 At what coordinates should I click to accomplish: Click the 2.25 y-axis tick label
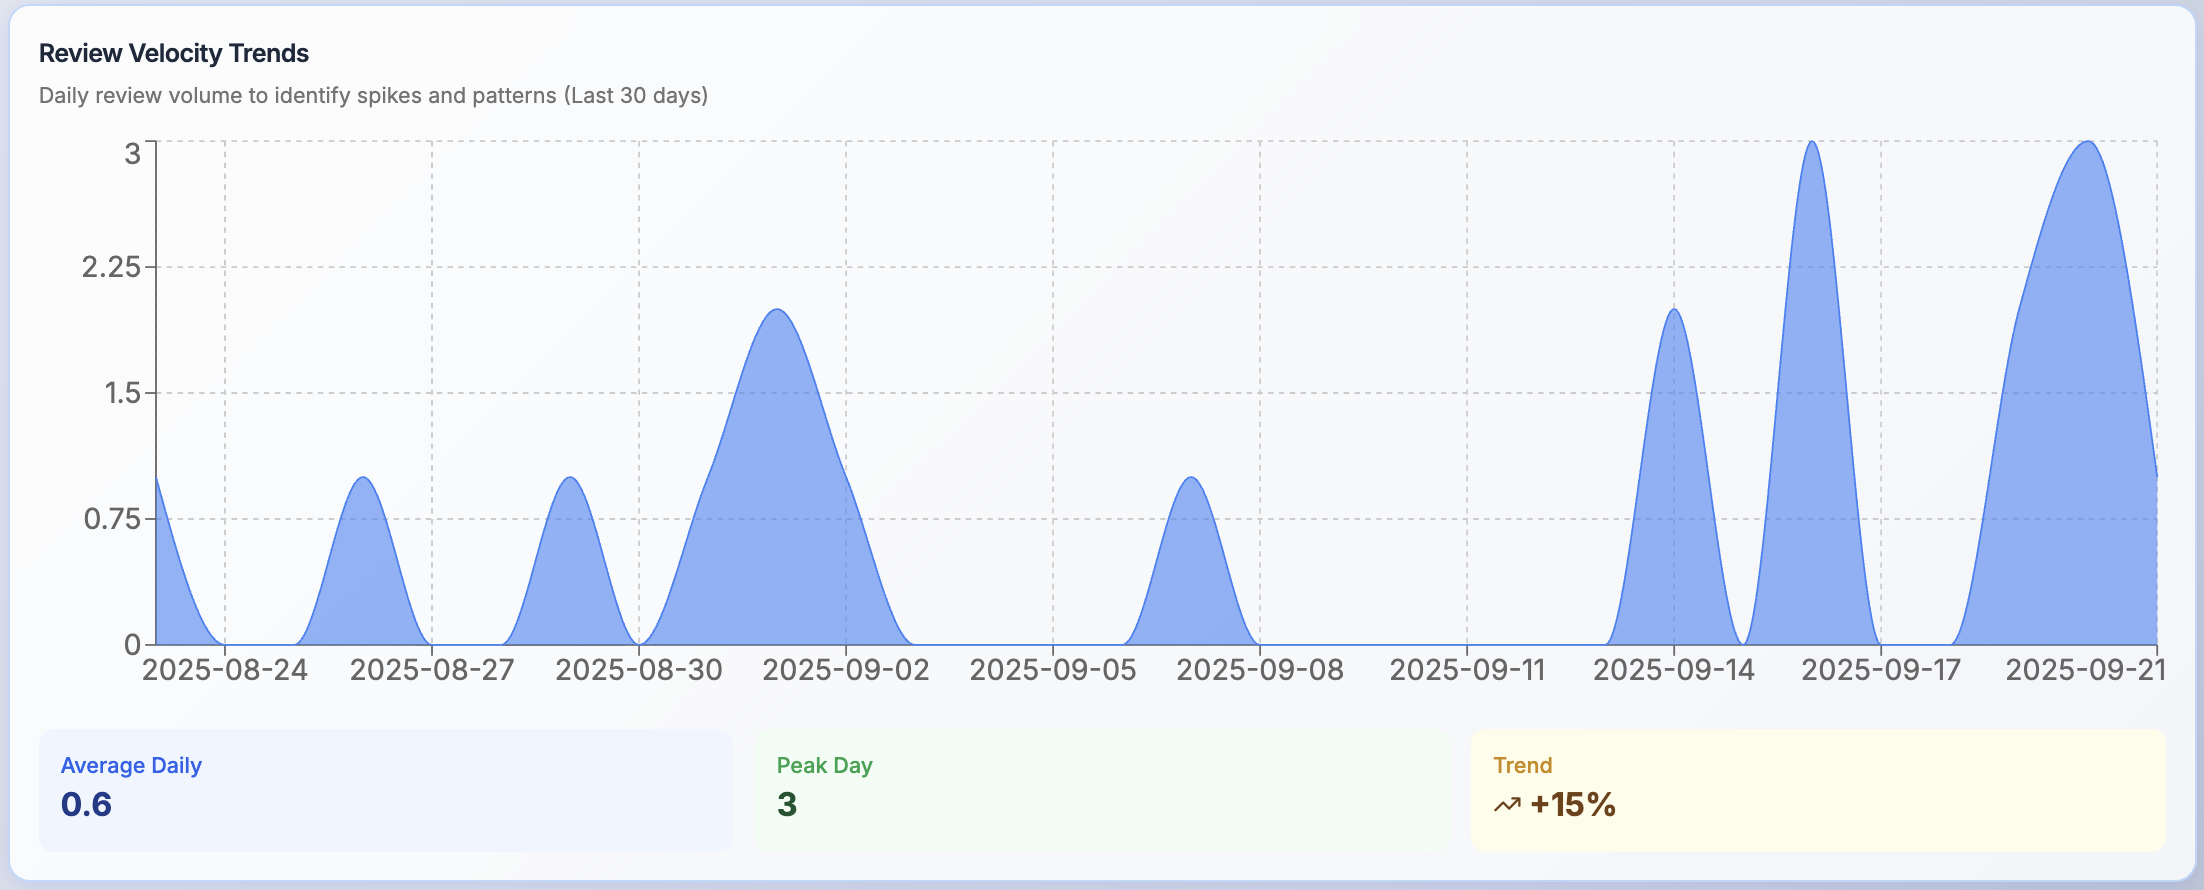point(111,267)
